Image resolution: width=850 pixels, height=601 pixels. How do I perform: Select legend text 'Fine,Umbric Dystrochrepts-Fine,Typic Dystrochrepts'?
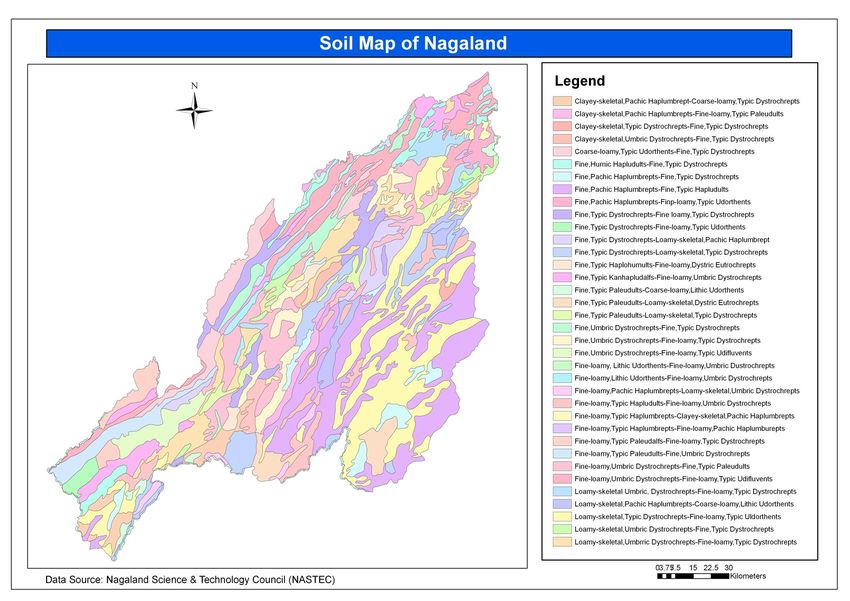[x=657, y=328]
